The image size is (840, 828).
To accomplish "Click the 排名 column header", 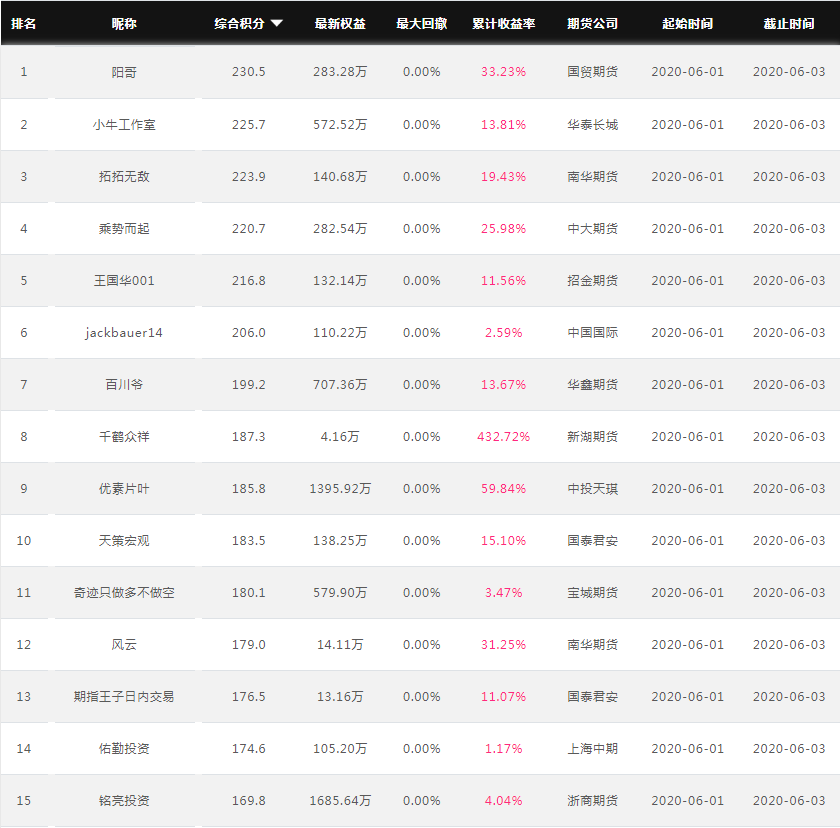I will [24, 24].
